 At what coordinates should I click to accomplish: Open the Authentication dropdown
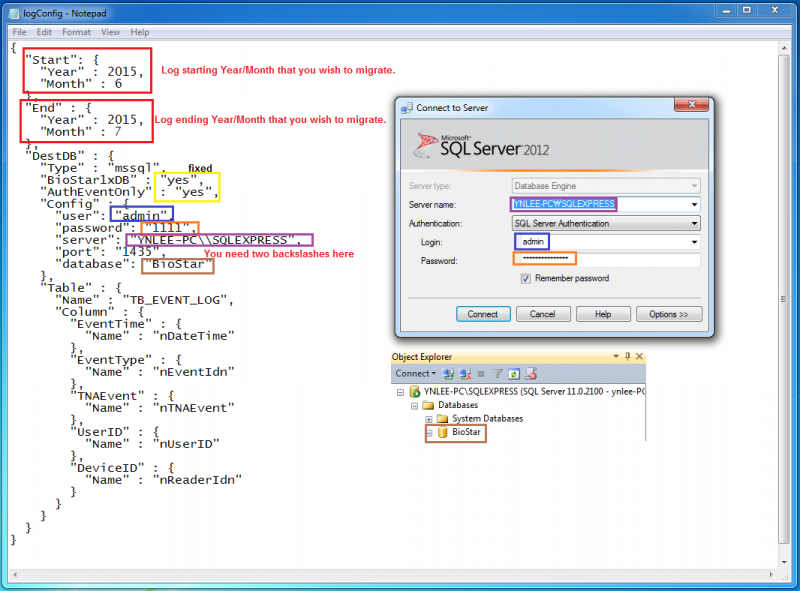click(x=693, y=224)
